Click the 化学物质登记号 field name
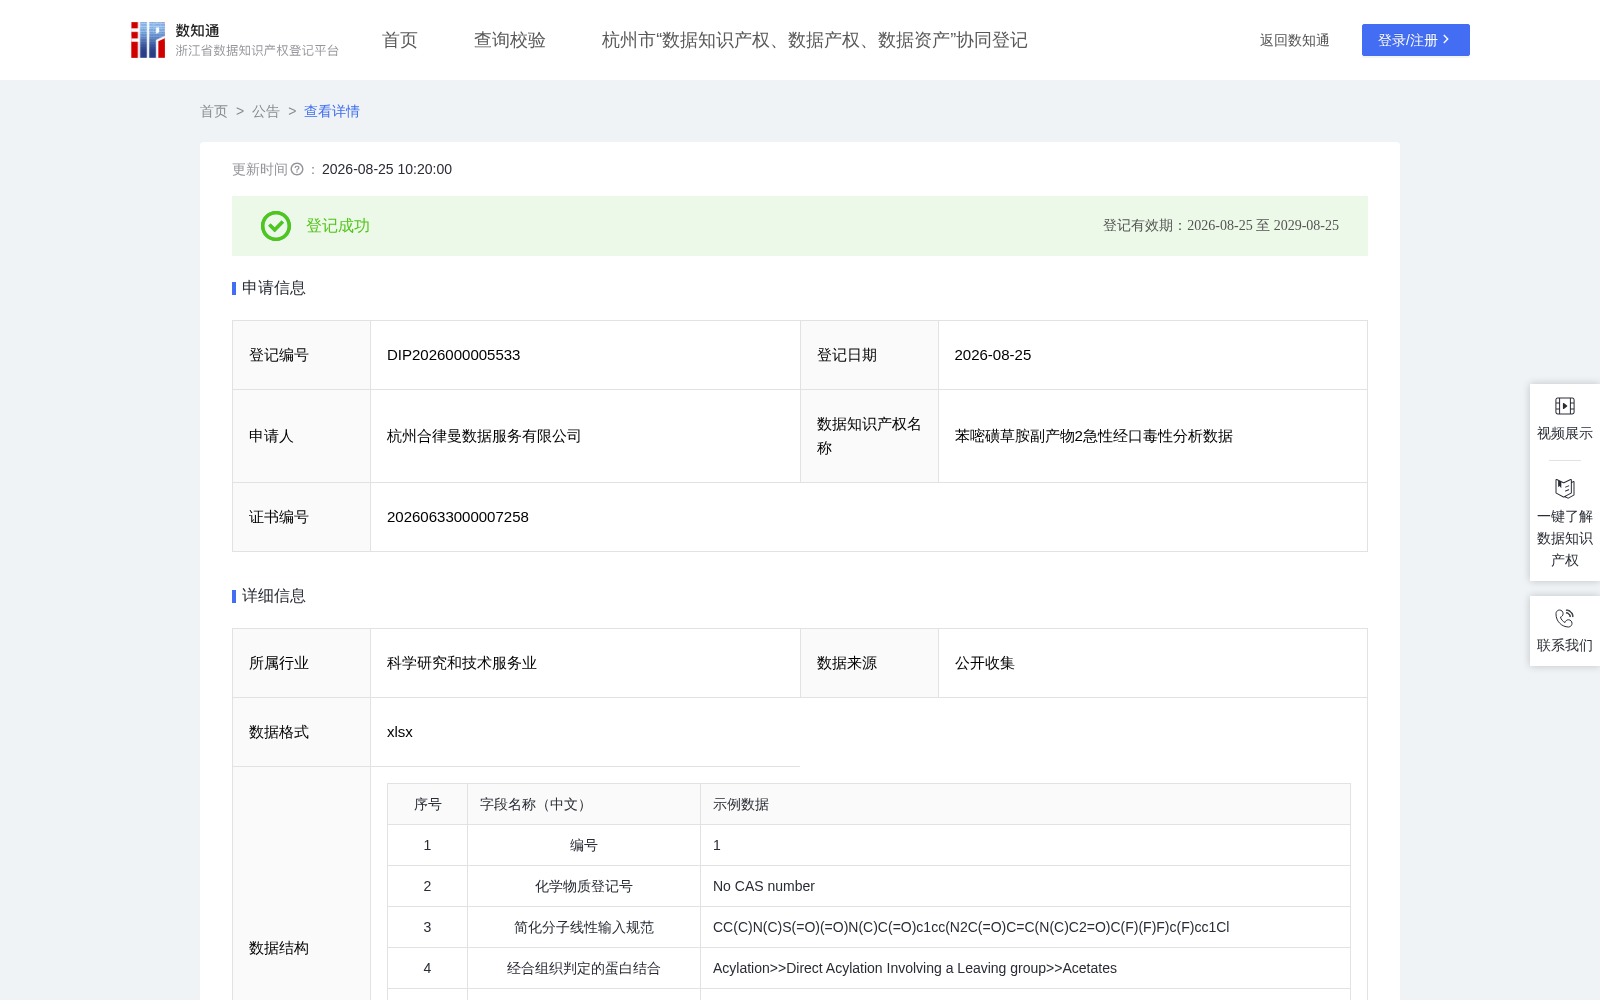Image resolution: width=1600 pixels, height=1000 pixels. [x=584, y=886]
